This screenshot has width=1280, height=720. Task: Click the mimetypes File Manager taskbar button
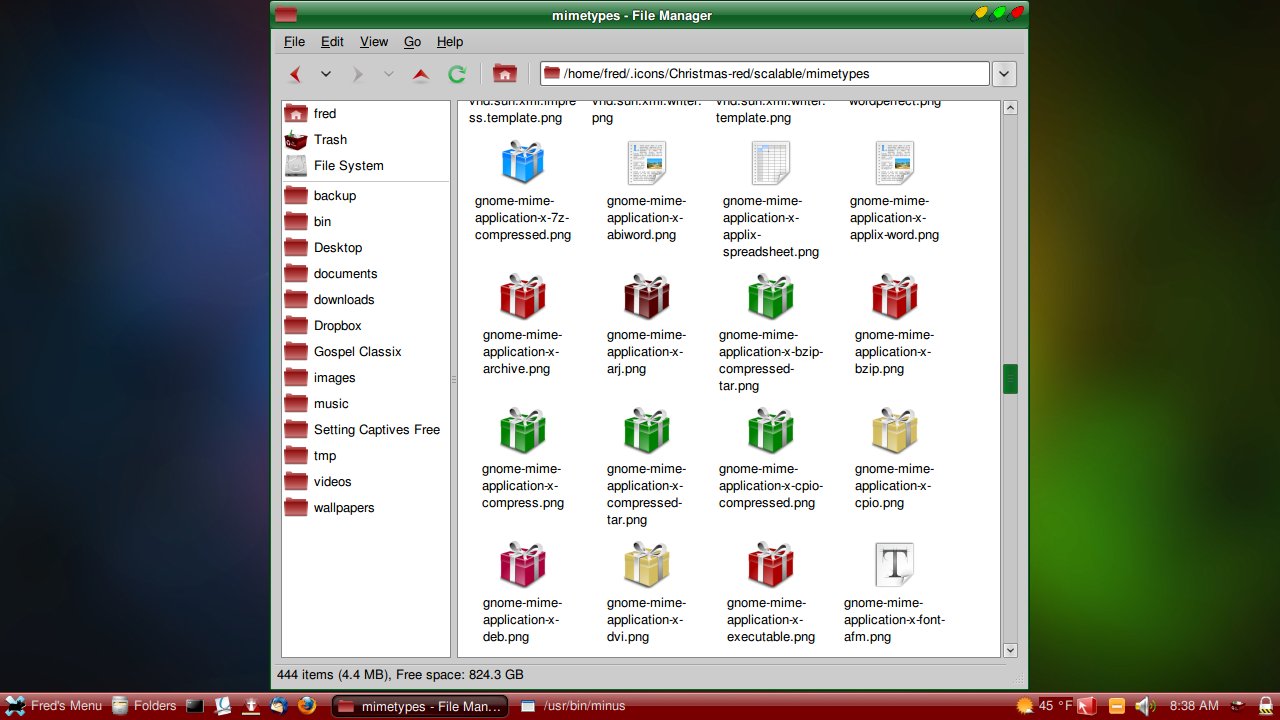pos(420,706)
